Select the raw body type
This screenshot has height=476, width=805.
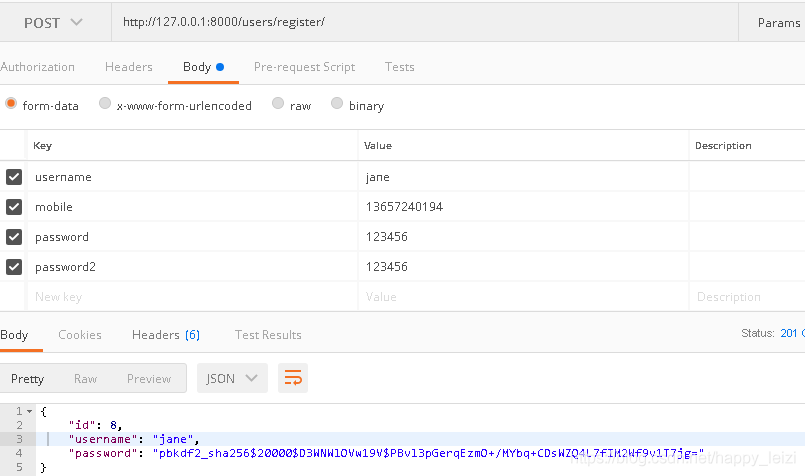(278, 104)
